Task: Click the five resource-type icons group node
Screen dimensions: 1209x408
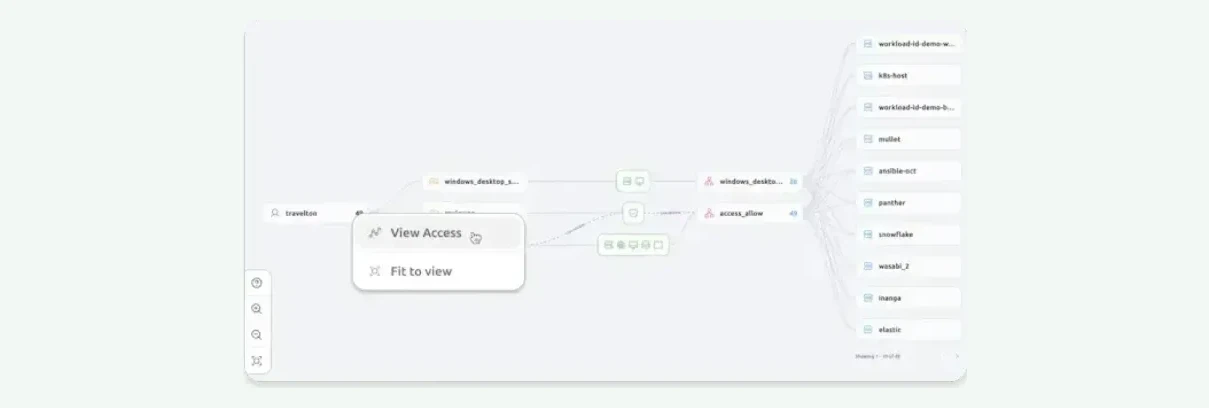Action: pyautogui.click(x=633, y=245)
